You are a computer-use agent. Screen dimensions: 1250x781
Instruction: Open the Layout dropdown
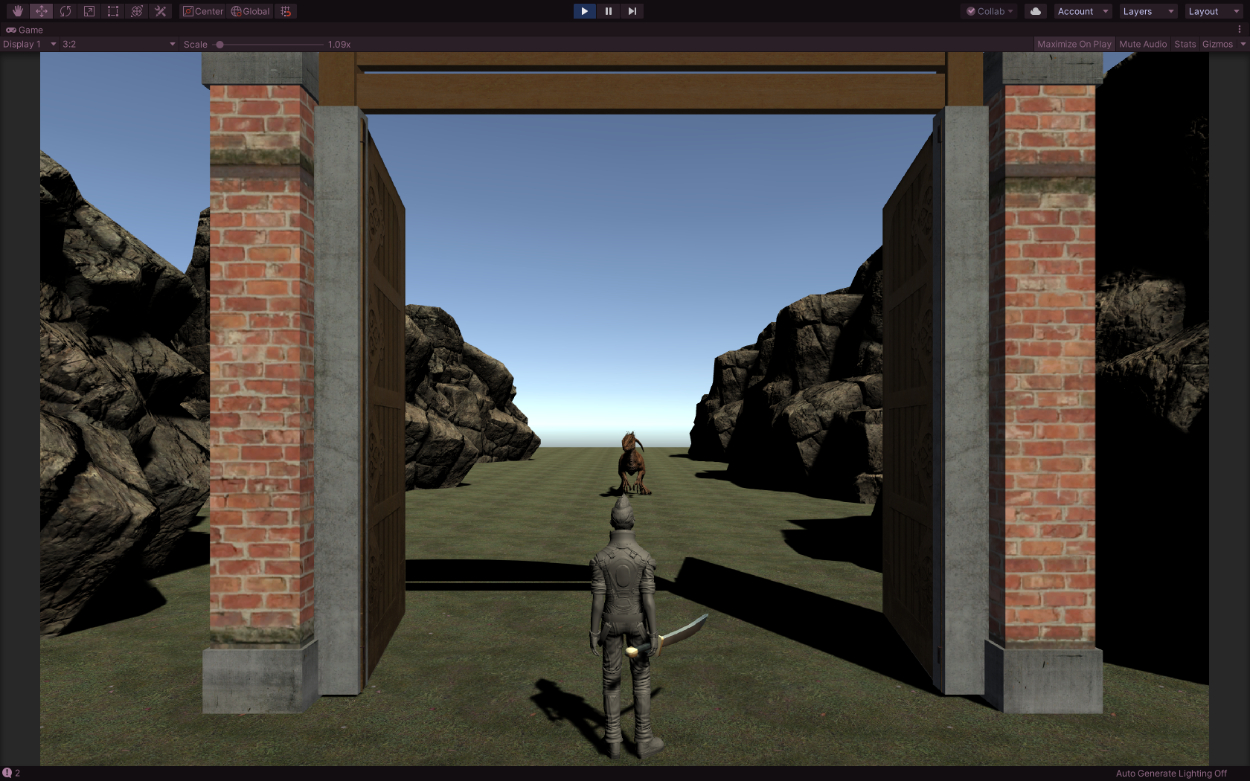point(1213,11)
